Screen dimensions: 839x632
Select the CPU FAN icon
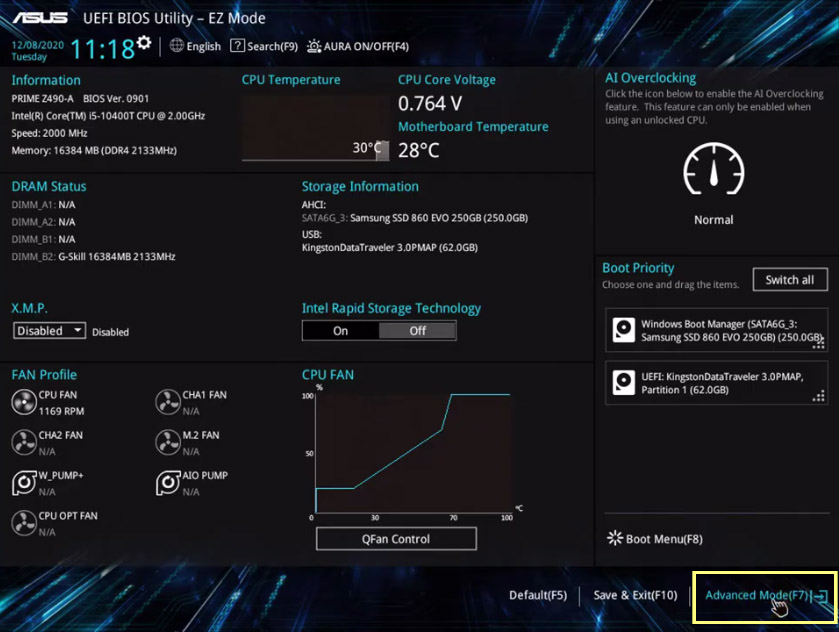(24, 402)
